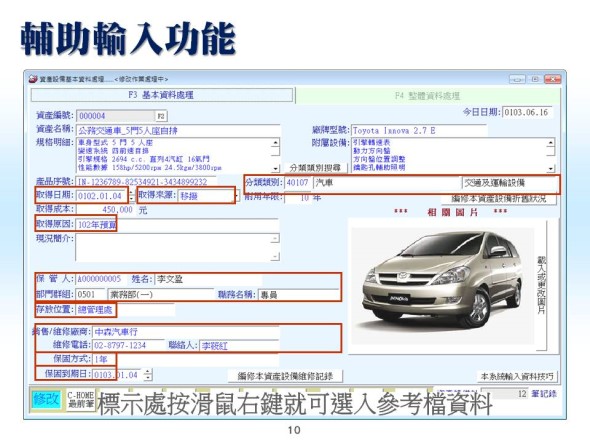Screen dimensions: 590x443
Task: Click the 業務部(一) department field
Action: point(161,294)
